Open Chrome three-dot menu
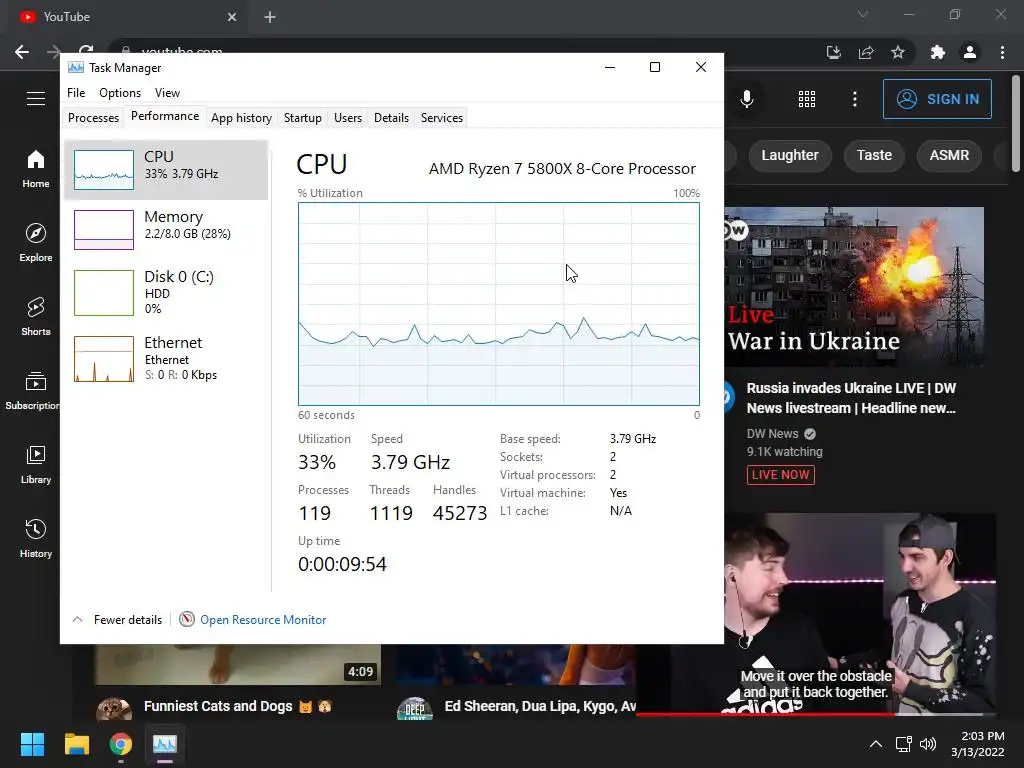The height and width of the screenshot is (768, 1024). [x=1002, y=52]
